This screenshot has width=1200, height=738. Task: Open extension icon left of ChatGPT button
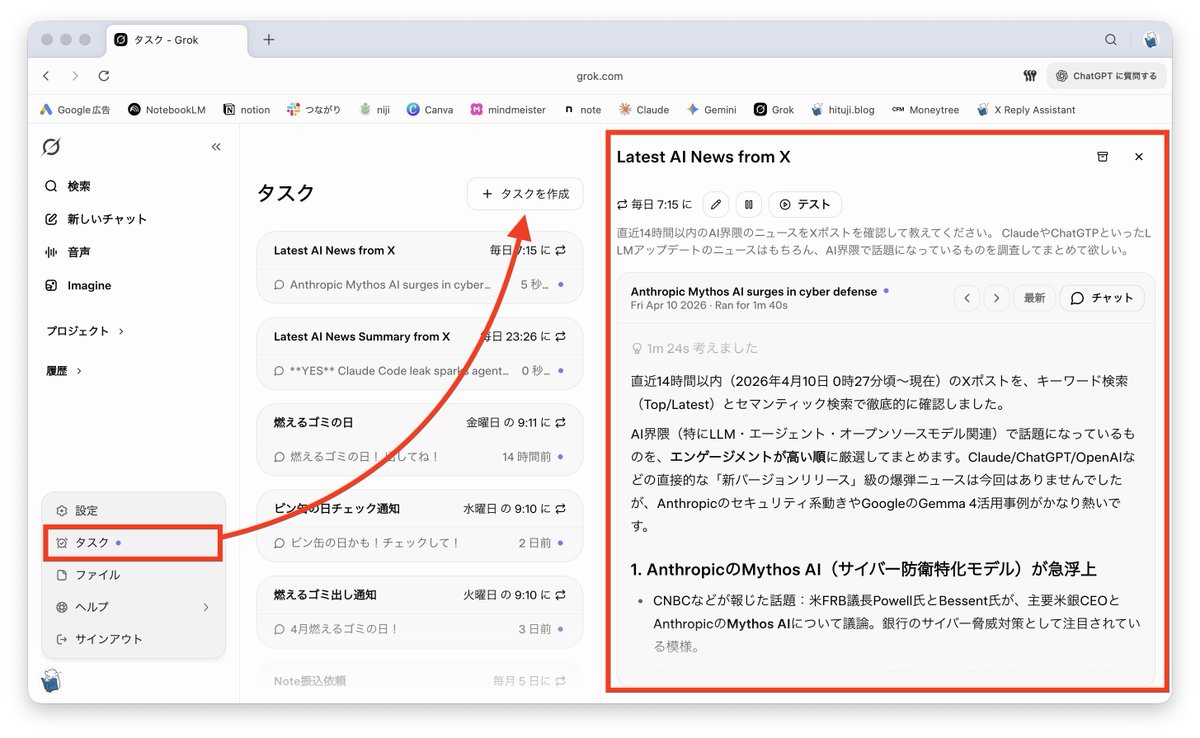pyautogui.click(x=1029, y=76)
